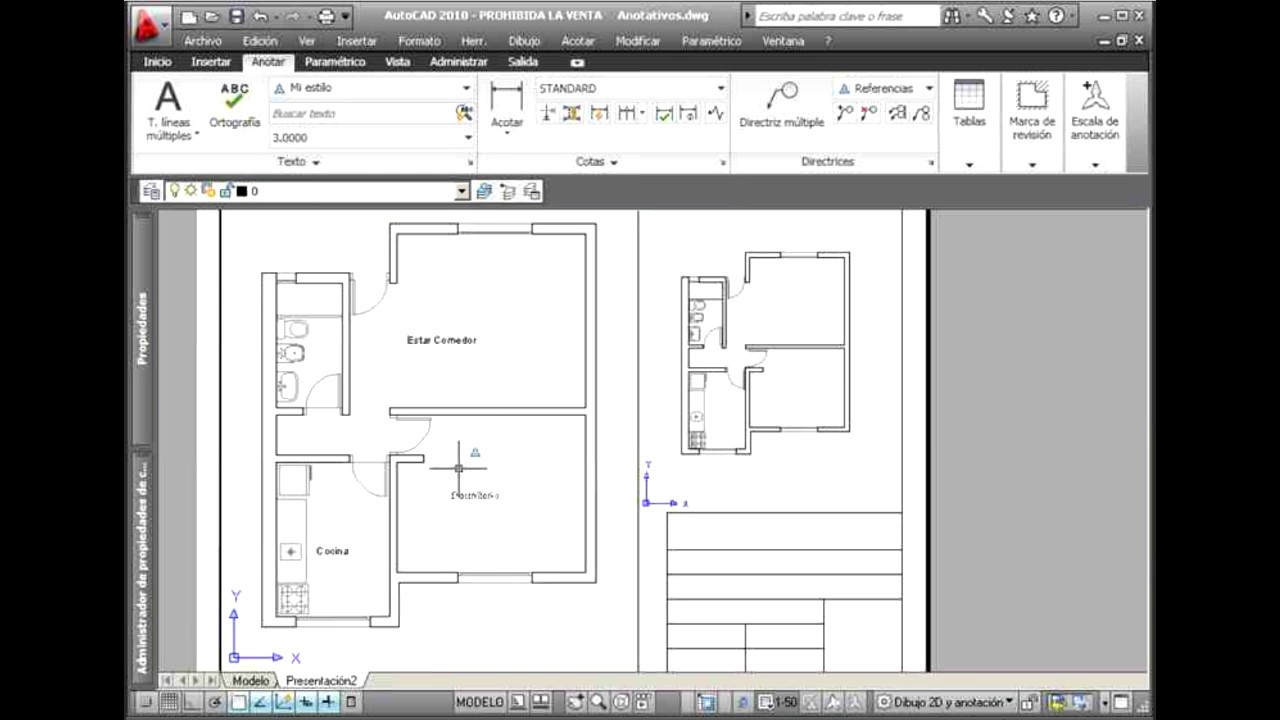The height and width of the screenshot is (720, 1280).
Task: Toggle polar tracking in status bar
Action: click(214, 702)
